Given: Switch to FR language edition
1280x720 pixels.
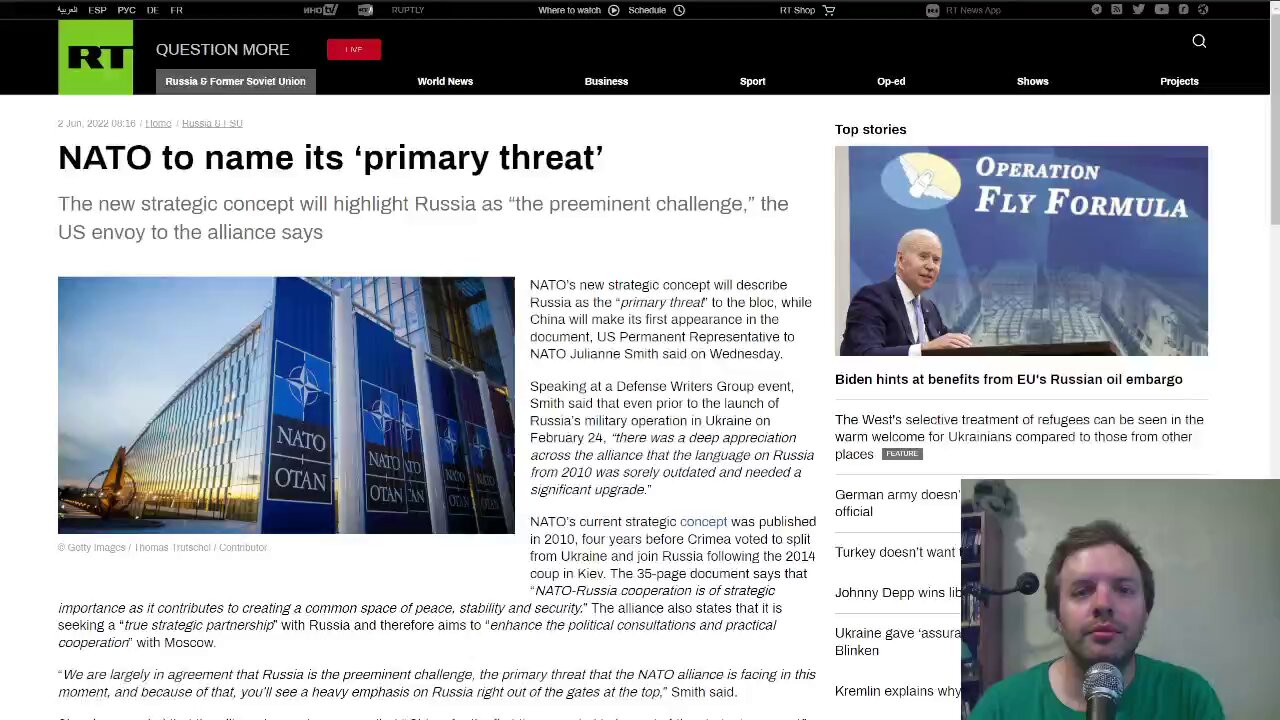Looking at the screenshot, I should (x=176, y=10).
